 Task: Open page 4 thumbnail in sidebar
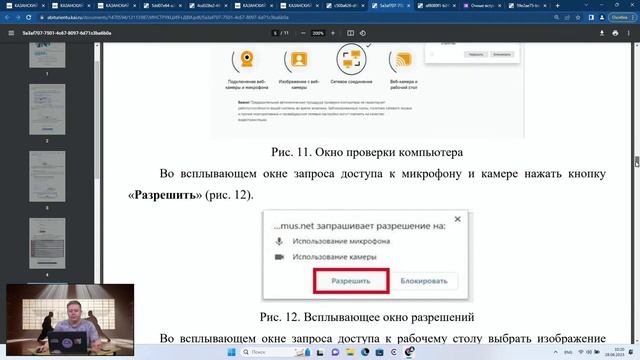47,243
